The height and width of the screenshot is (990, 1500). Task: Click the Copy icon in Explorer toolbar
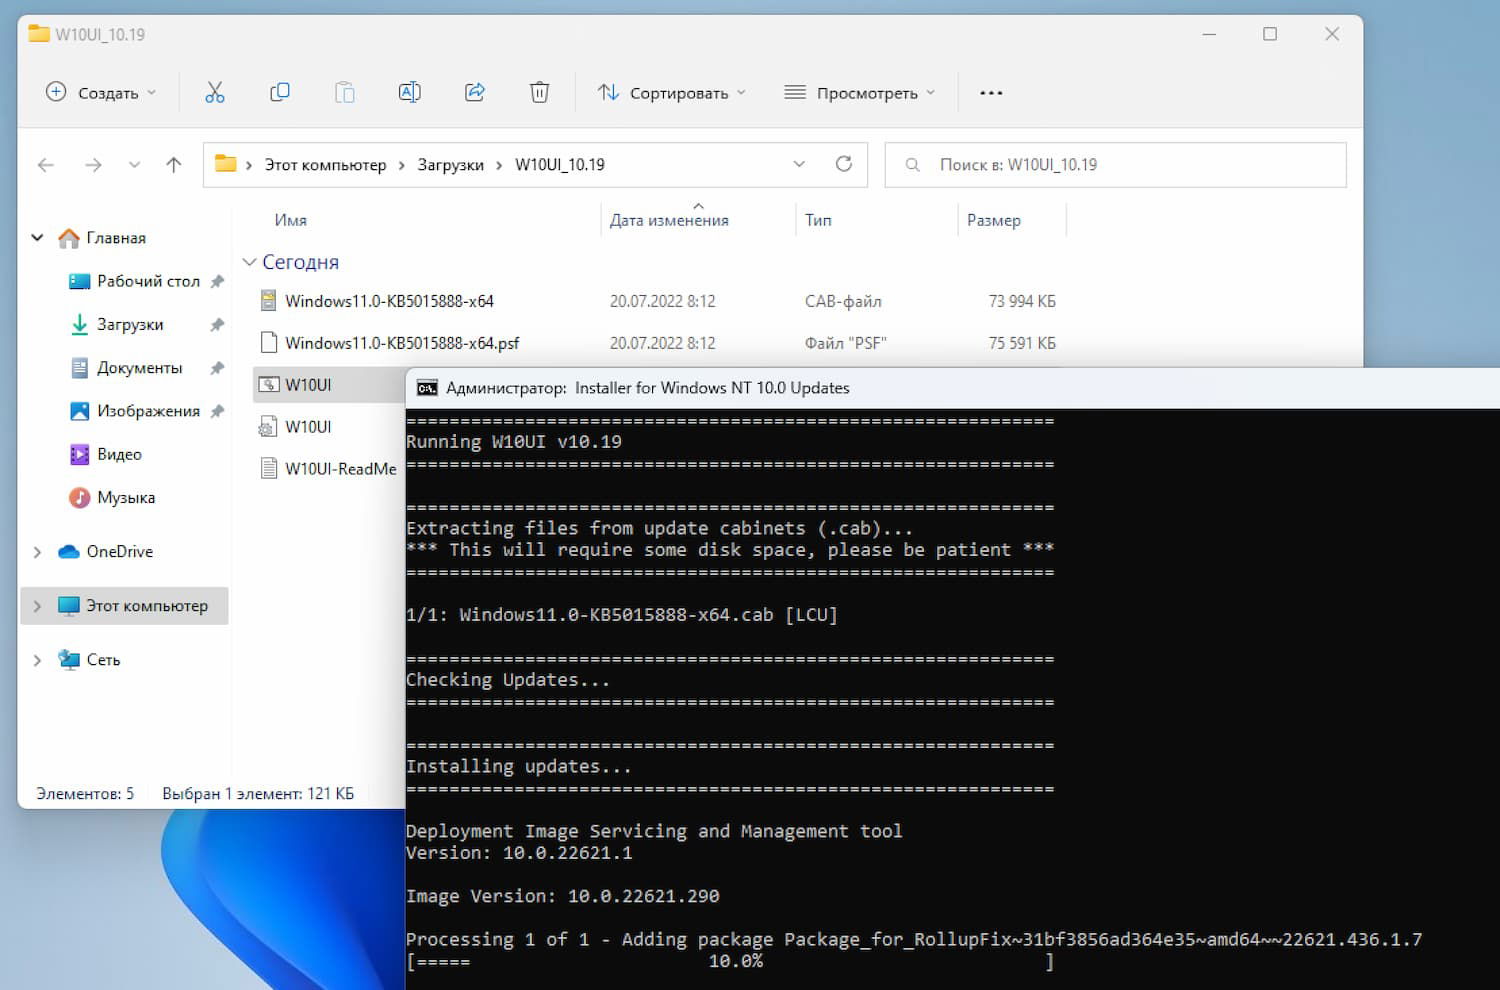pos(280,93)
